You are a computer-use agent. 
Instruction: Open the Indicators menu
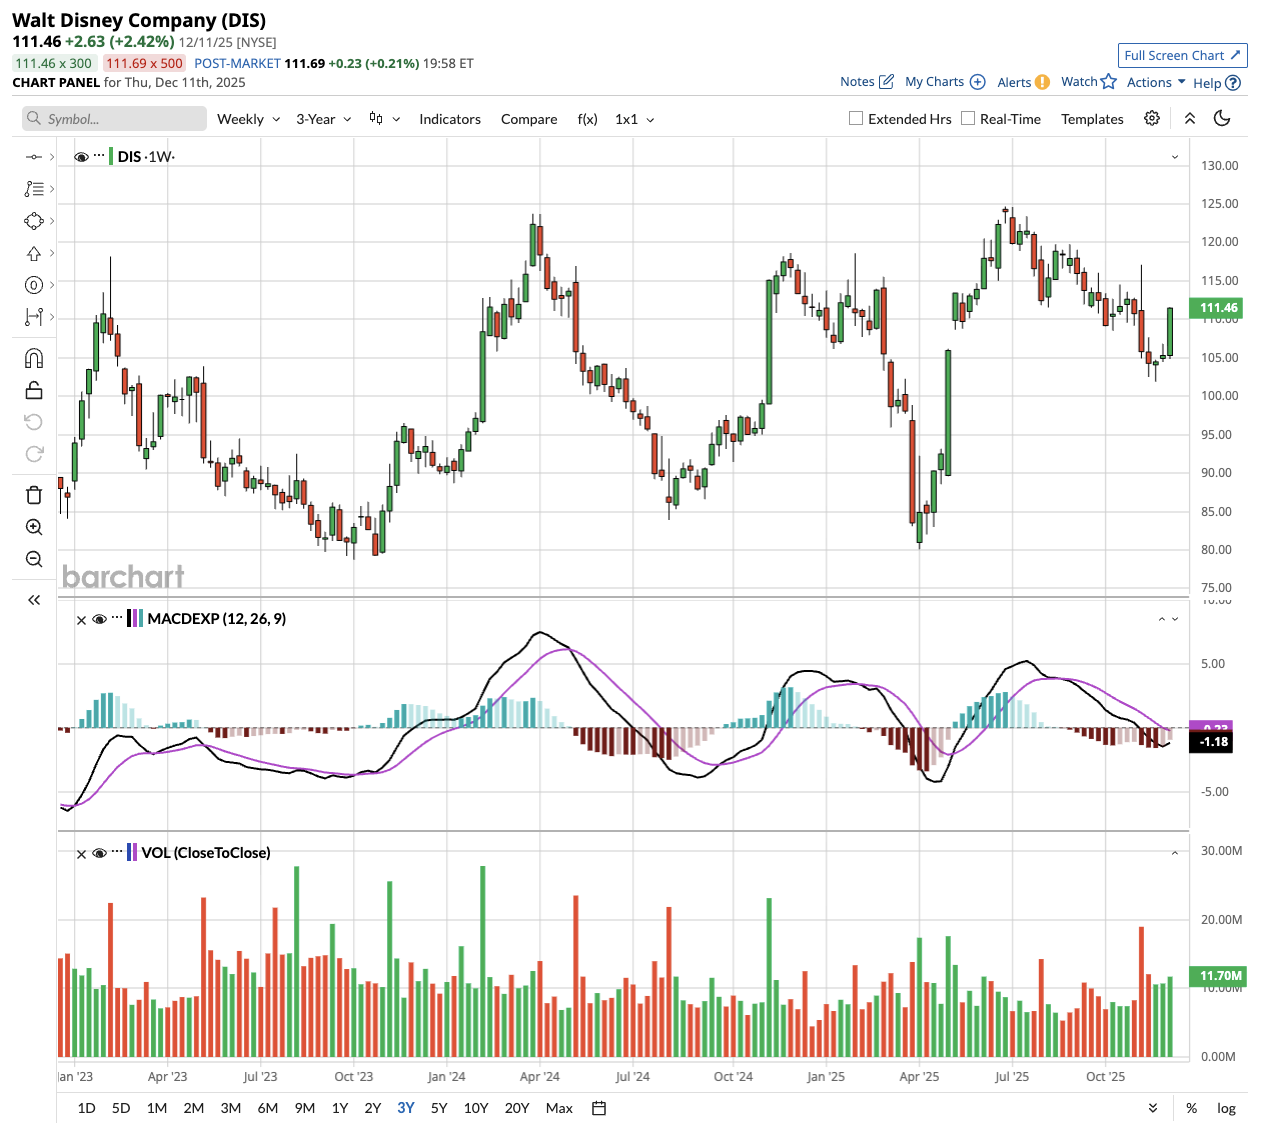[x=450, y=119]
